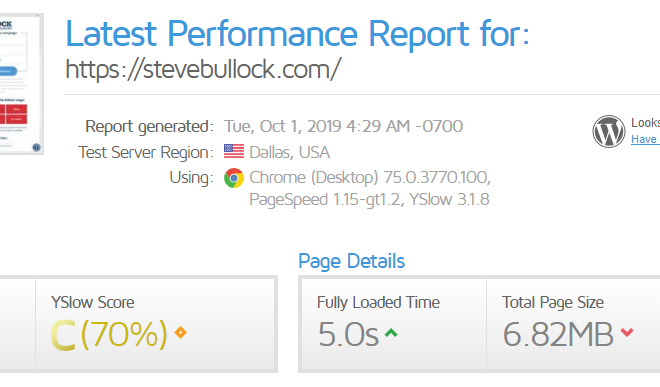Click the Dallas, USA region text
660x387 pixels.
[x=290, y=152]
